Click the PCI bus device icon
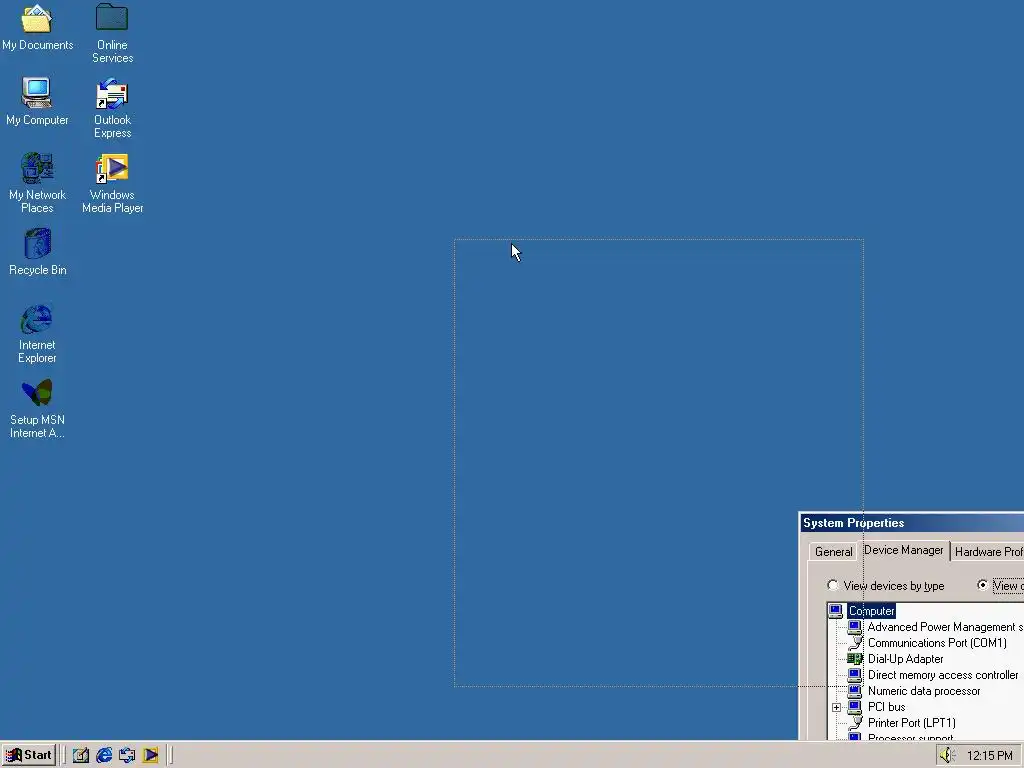1024x768 pixels. pyautogui.click(x=854, y=707)
